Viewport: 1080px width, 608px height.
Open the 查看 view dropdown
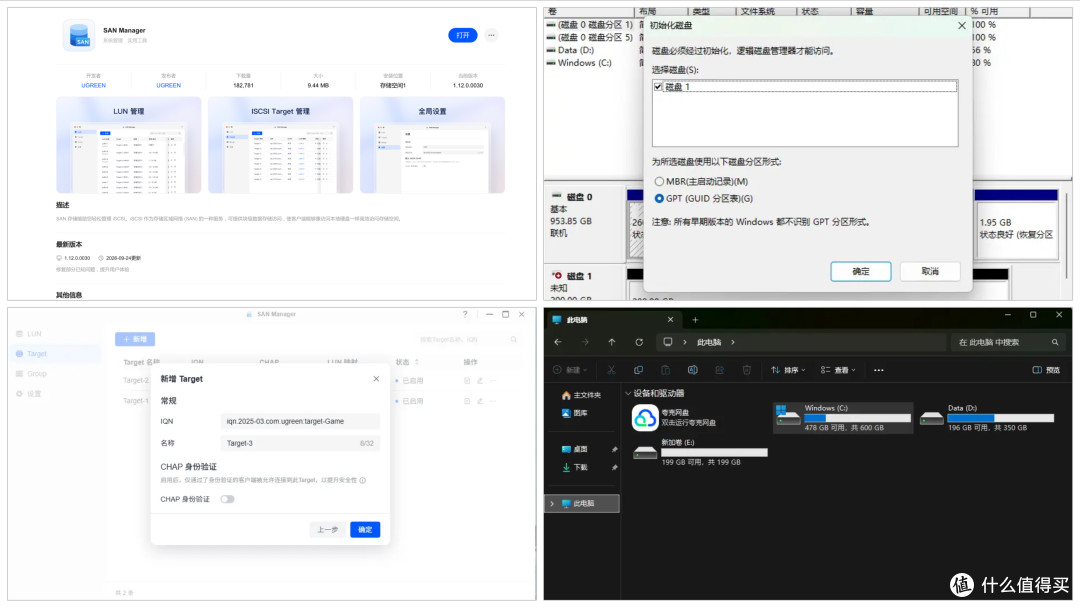click(838, 370)
